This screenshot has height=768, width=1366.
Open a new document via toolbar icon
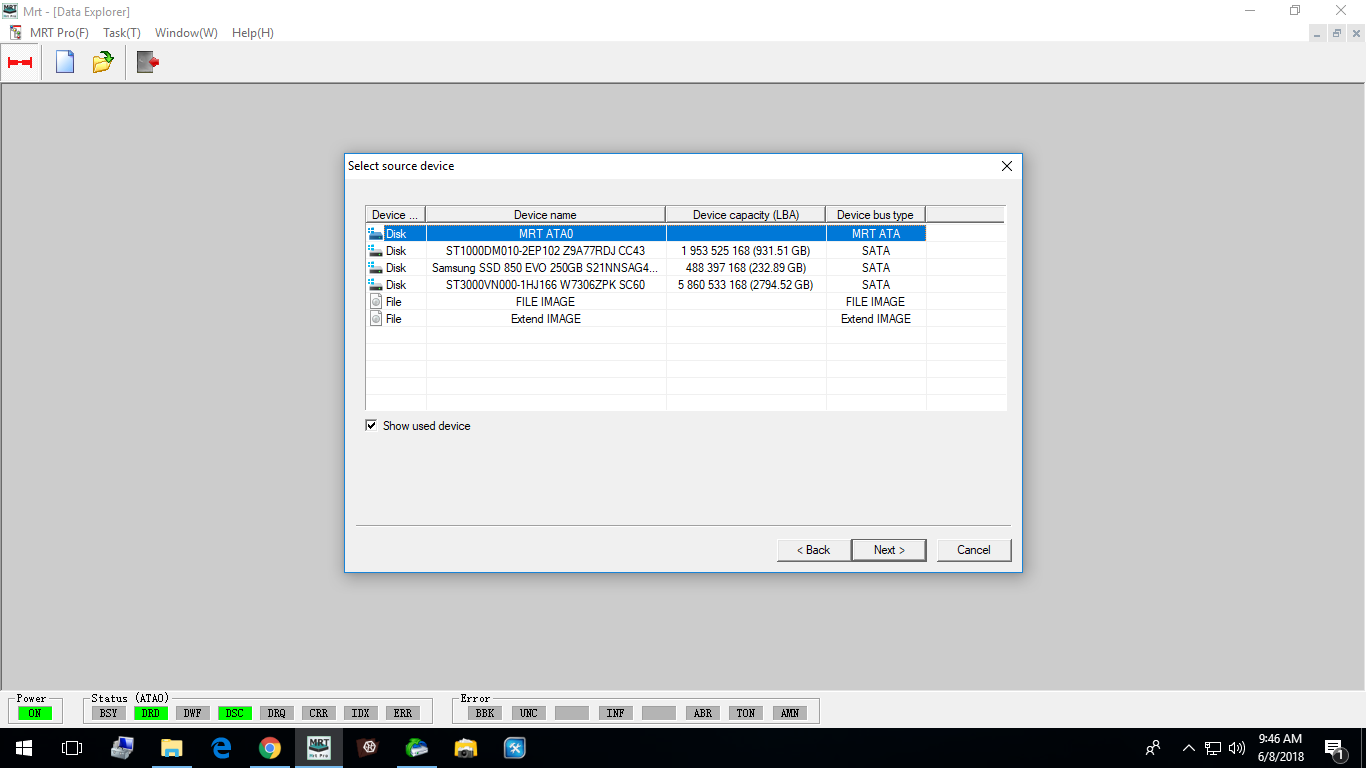(63, 61)
